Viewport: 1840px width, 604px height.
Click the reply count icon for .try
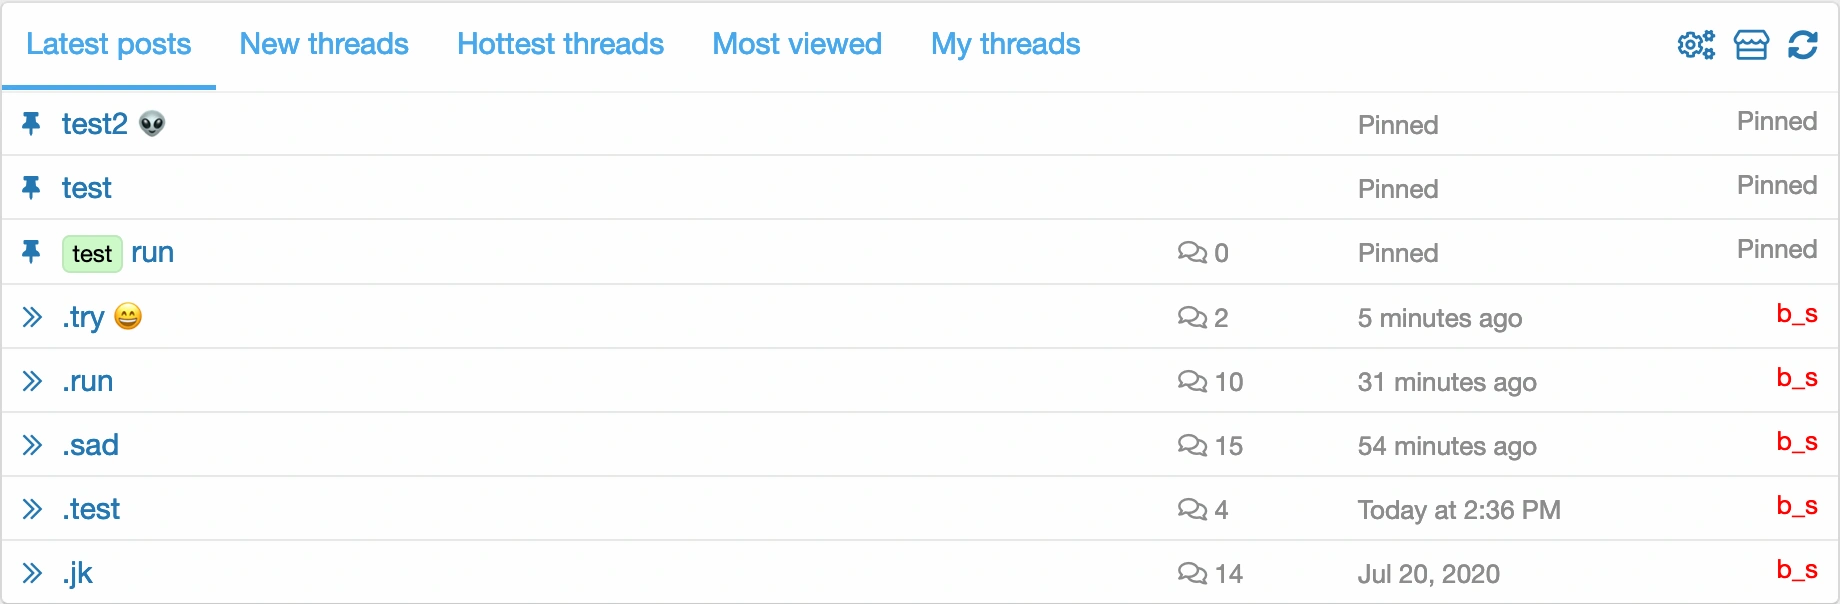pos(1192,317)
